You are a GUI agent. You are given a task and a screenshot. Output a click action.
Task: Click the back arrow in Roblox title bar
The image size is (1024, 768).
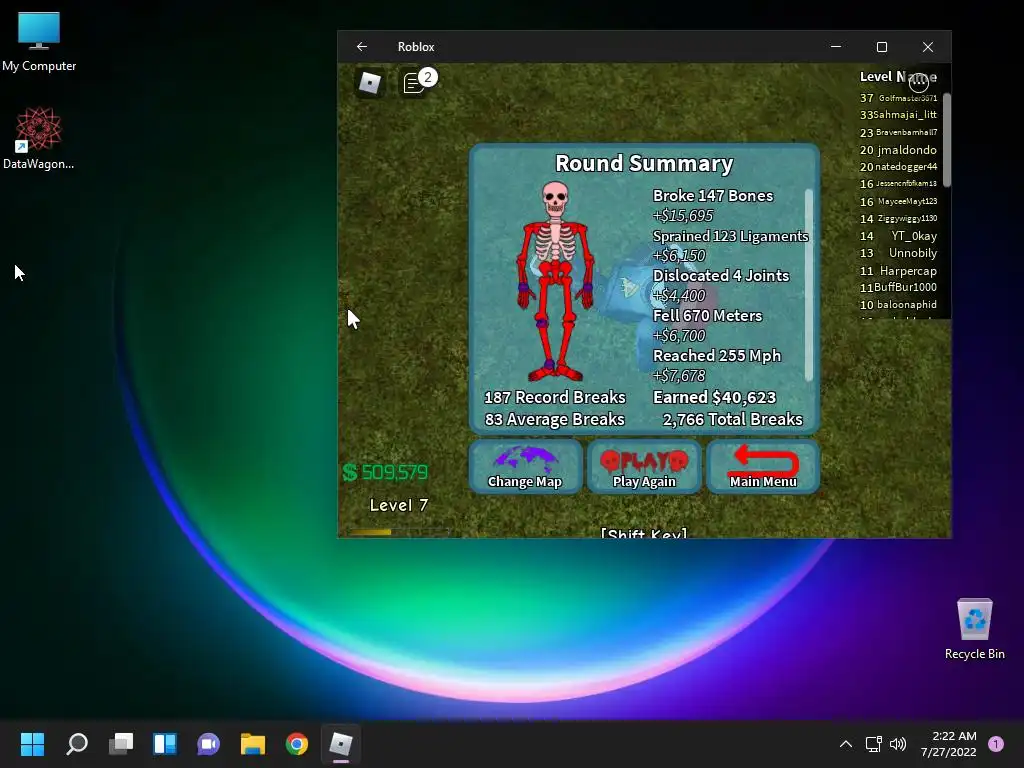tap(362, 46)
